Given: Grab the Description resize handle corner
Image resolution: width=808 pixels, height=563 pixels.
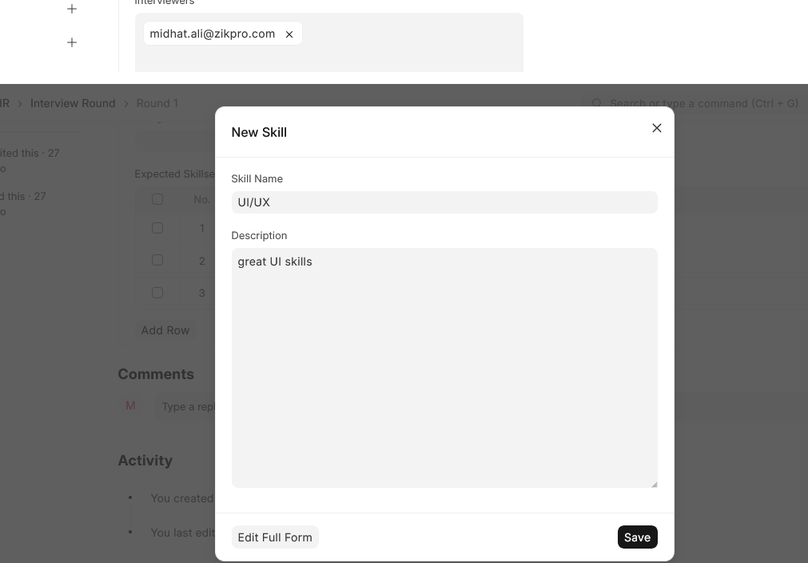Looking at the screenshot, I should tap(654, 484).
